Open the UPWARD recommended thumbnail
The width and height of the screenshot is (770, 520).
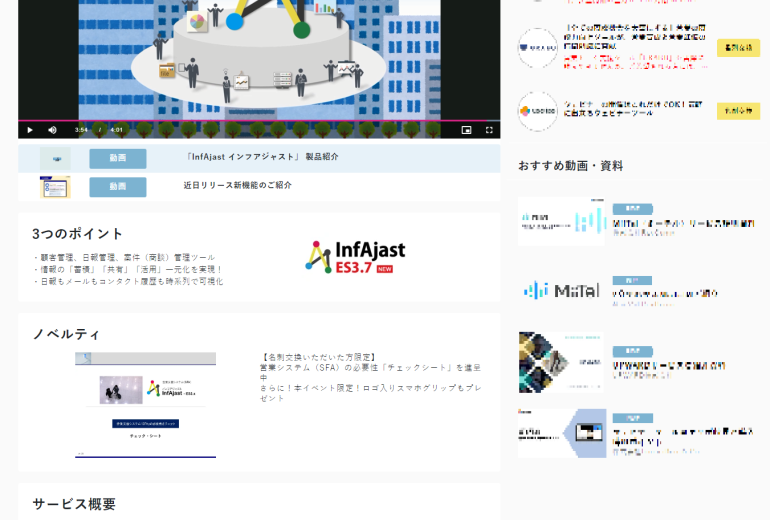pyautogui.click(x=562, y=362)
